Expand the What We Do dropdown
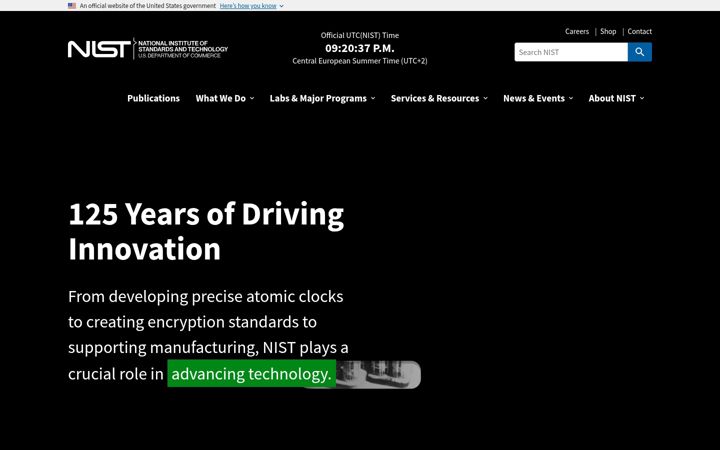Image resolution: width=720 pixels, height=450 pixels. point(225,98)
